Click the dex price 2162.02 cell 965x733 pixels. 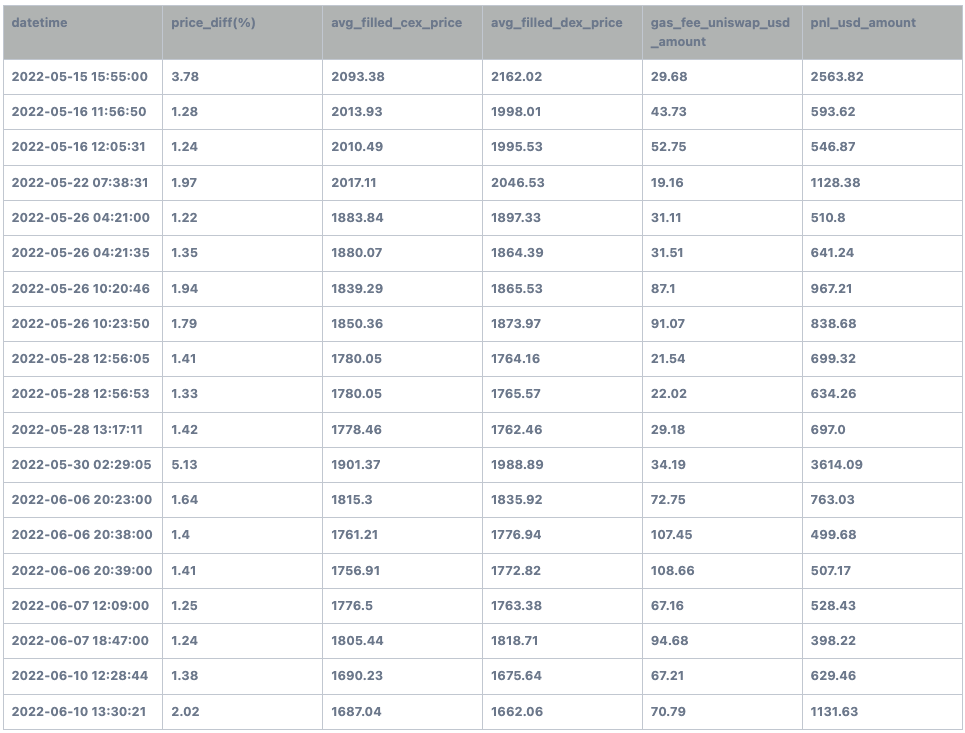pyautogui.click(x=514, y=76)
